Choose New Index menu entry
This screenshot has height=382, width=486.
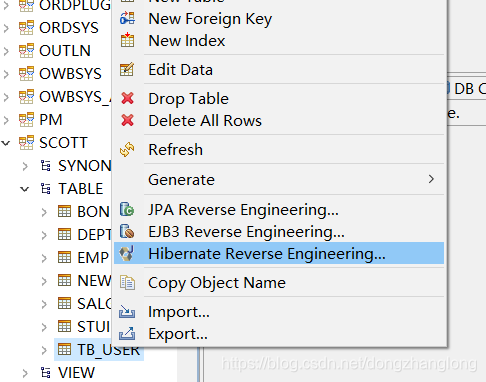(x=279, y=41)
